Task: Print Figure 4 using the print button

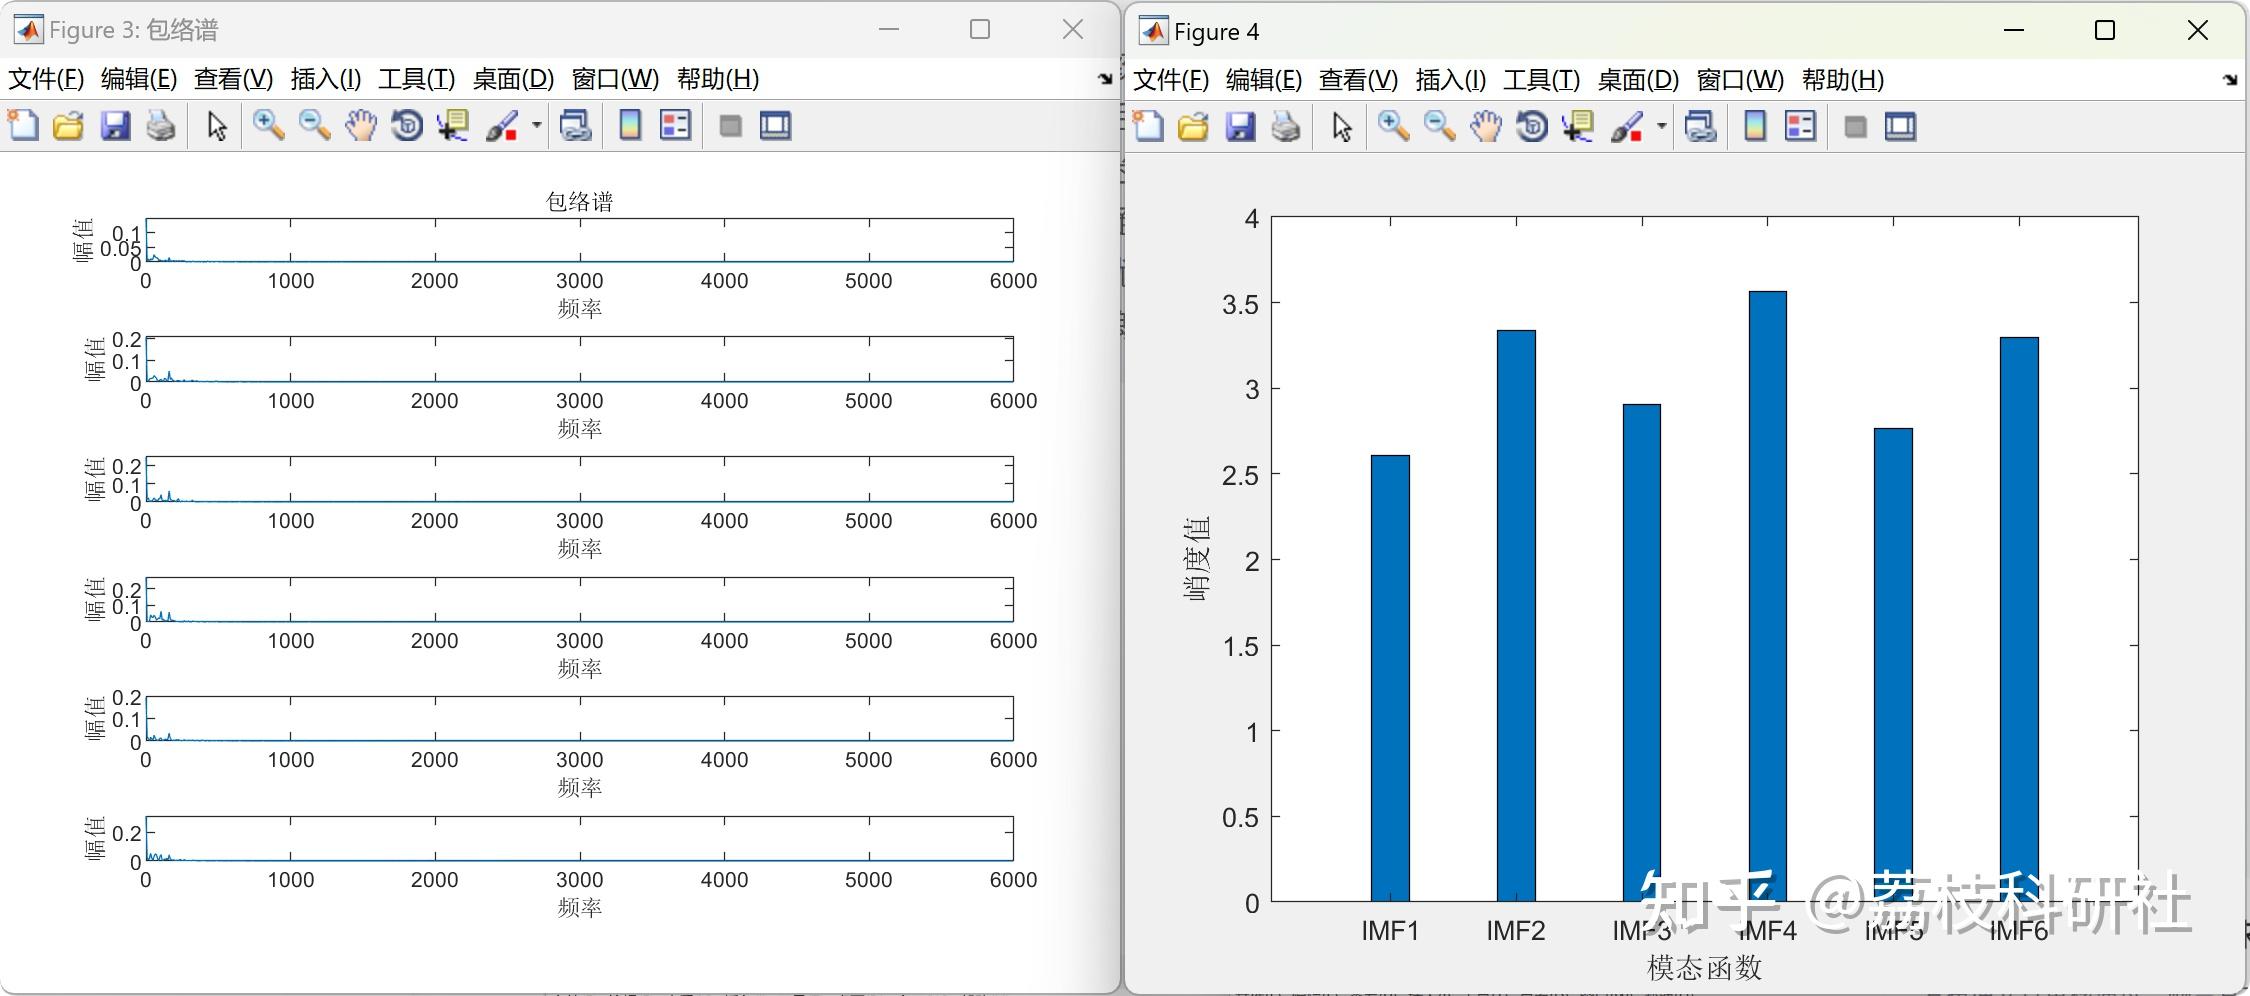Action: pyautogui.click(x=1287, y=127)
